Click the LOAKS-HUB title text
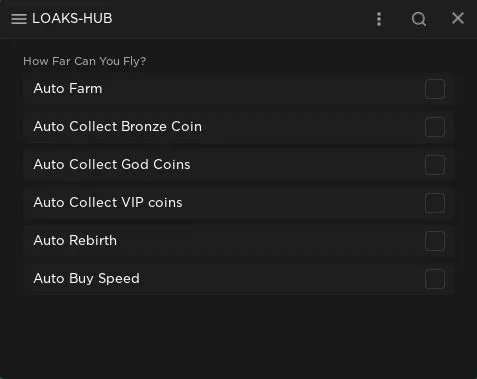The image size is (477, 379). click(72, 18)
